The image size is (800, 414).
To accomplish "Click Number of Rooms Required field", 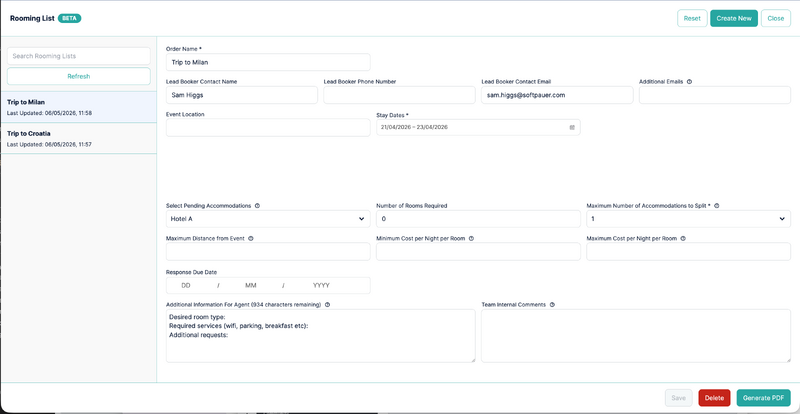I will 478,219.
